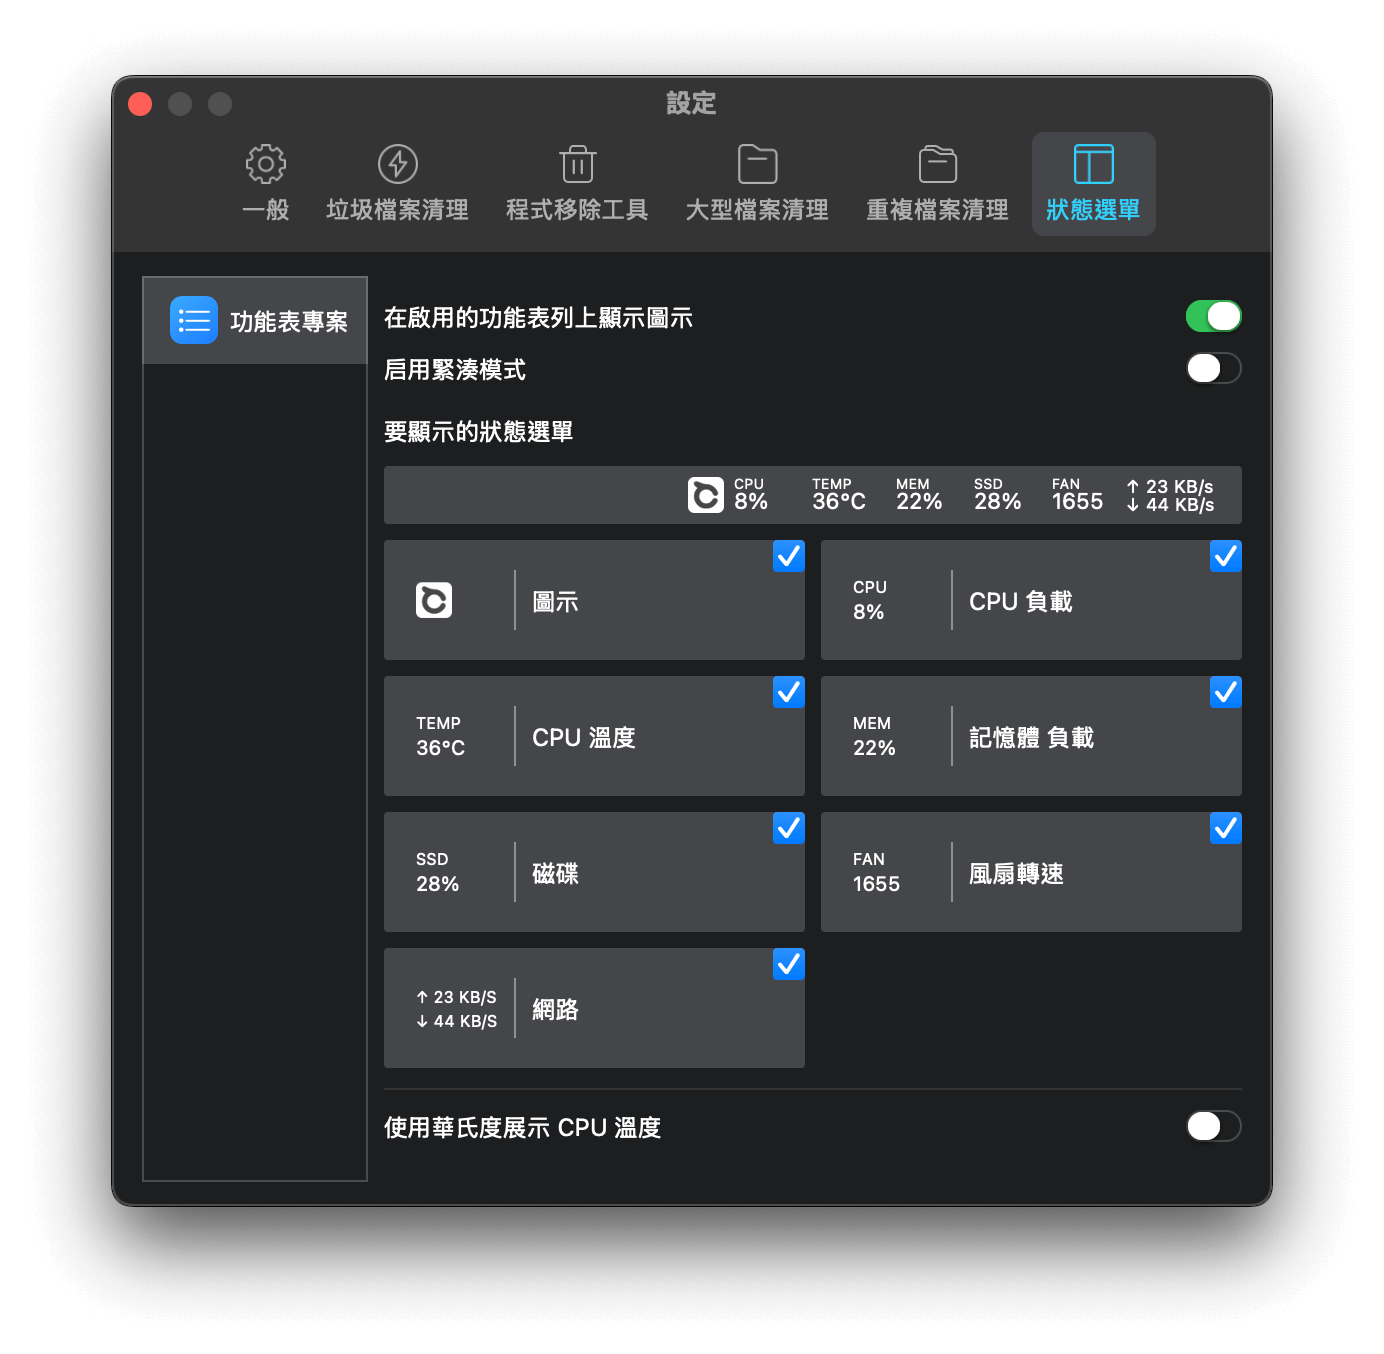Click the MEM 22% value in 記憶體 card
Viewport: 1384px width, 1354px height.
click(874, 736)
